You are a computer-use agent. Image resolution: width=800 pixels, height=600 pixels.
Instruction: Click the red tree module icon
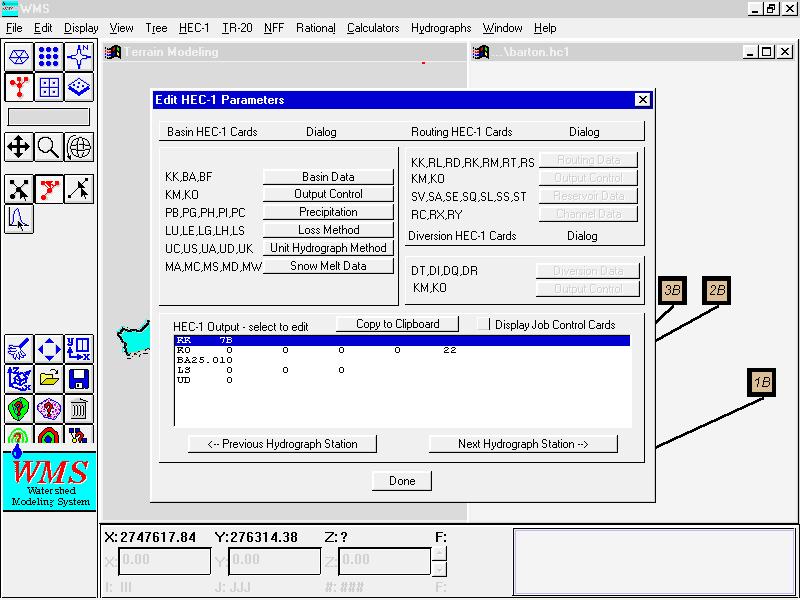pos(18,87)
